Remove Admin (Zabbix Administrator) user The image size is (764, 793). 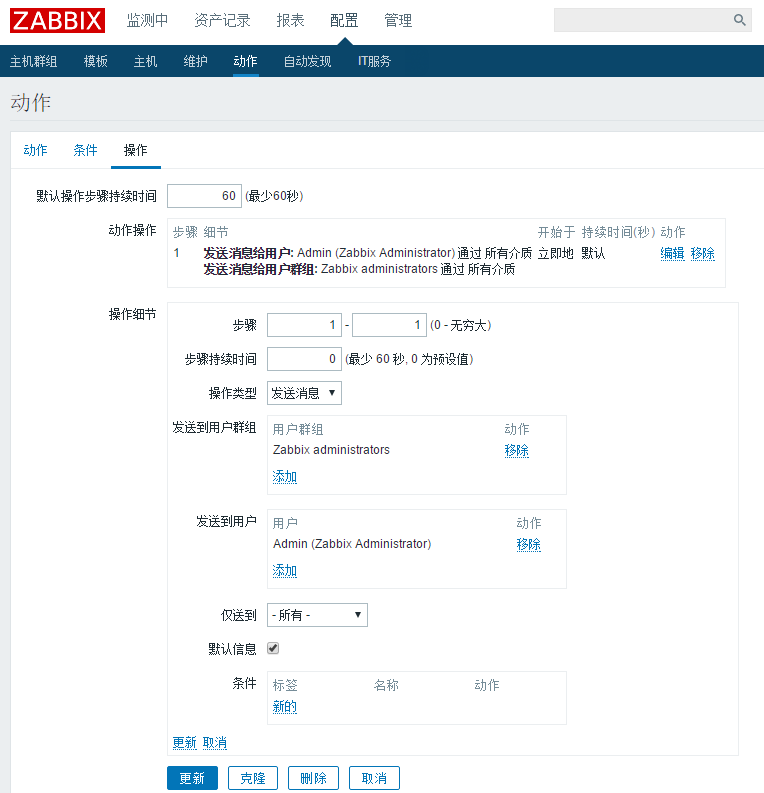tap(528, 544)
